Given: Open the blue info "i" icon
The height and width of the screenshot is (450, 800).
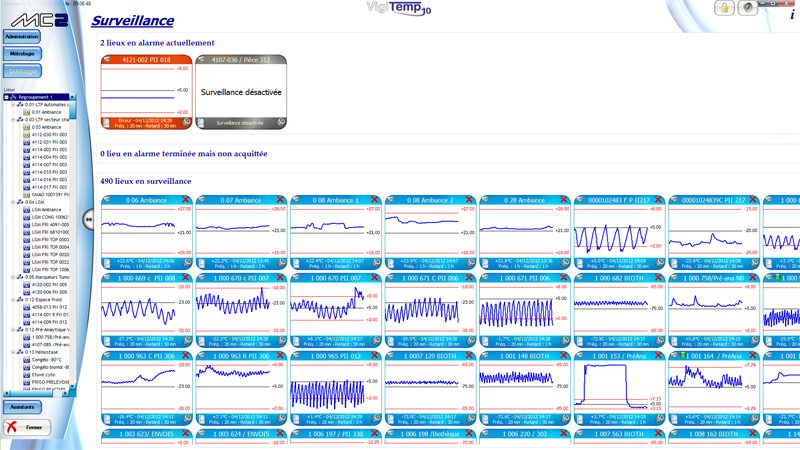Looking at the screenshot, I should (792, 15).
